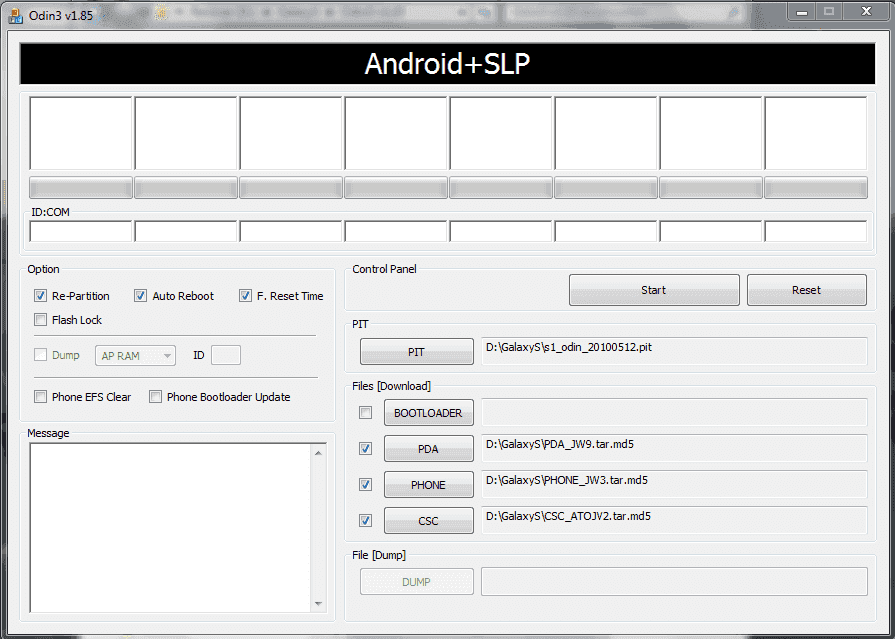
Task: Click the PDA_JW9.tar.md5 path field
Action: 674,448
